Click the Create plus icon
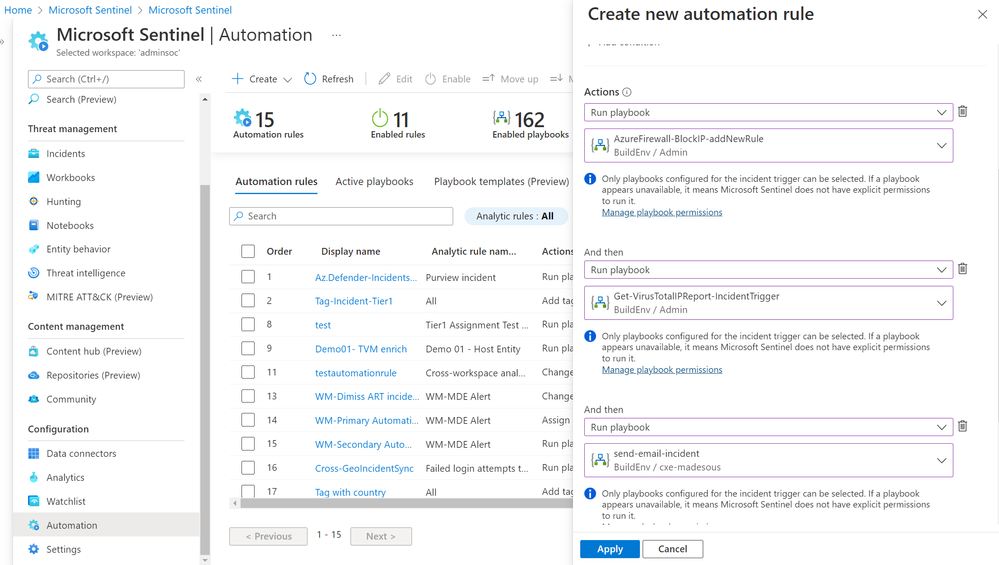 pyautogui.click(x=238, y=79)
